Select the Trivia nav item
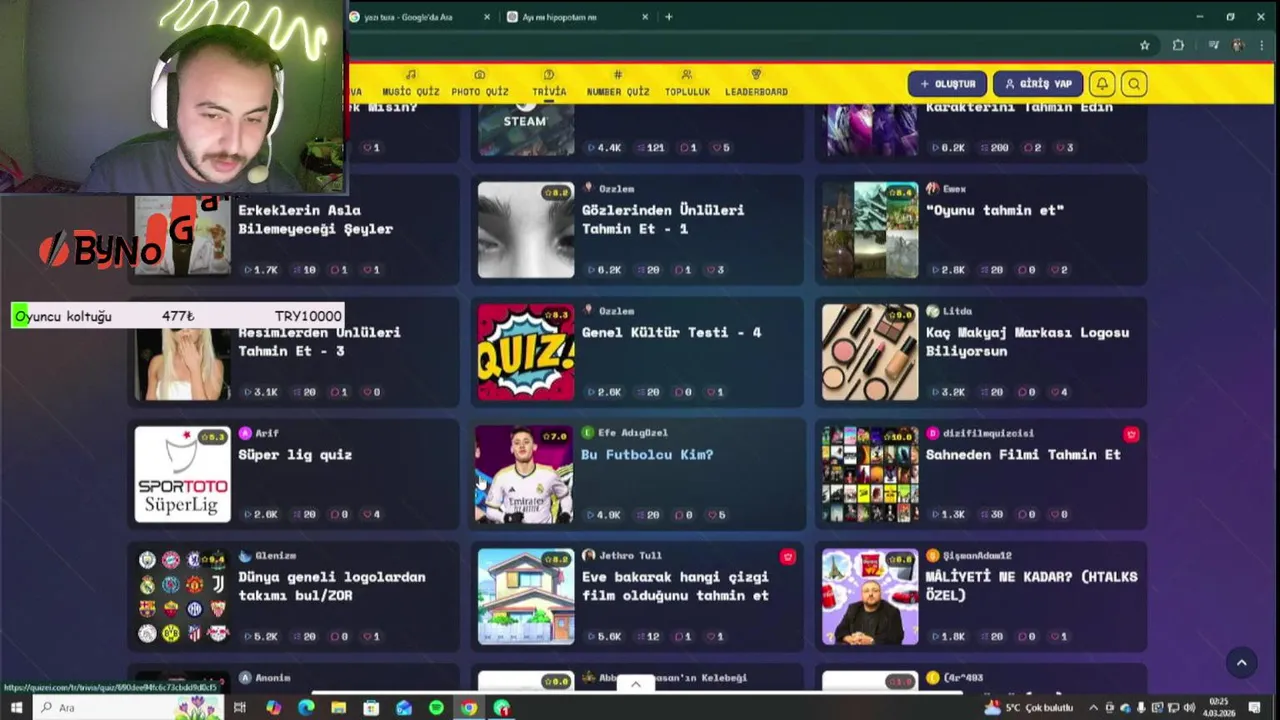This screenshot has height=720, width=1280. pos(549,83)
